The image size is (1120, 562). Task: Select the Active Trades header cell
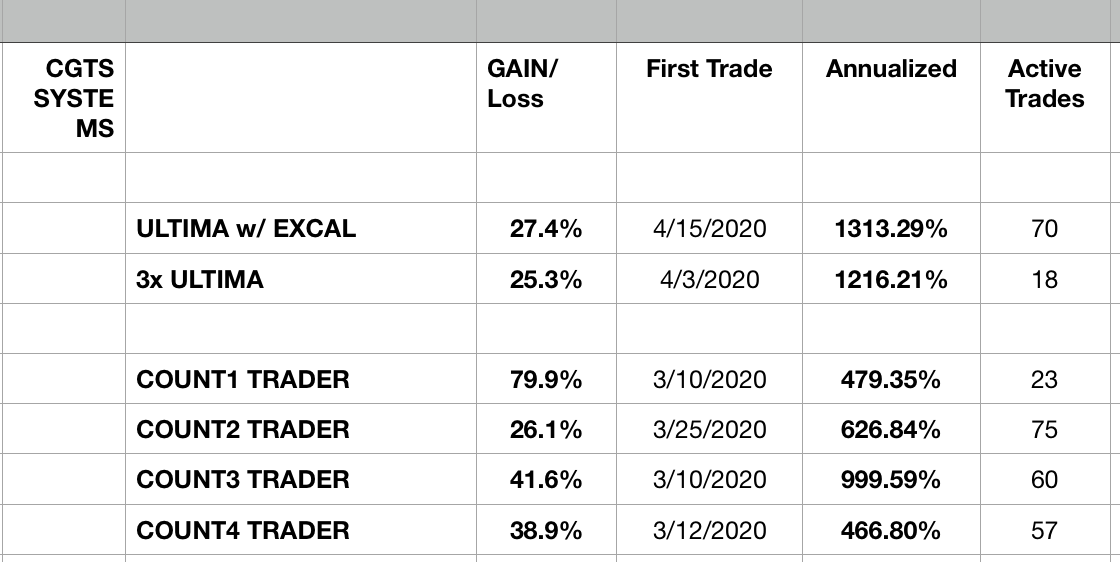coord(1044,84)
